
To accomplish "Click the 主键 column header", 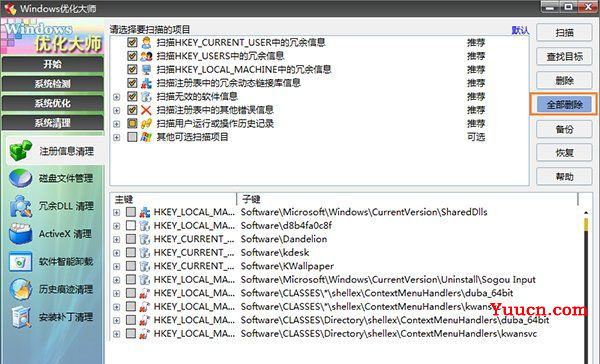I will pos(174,199).
